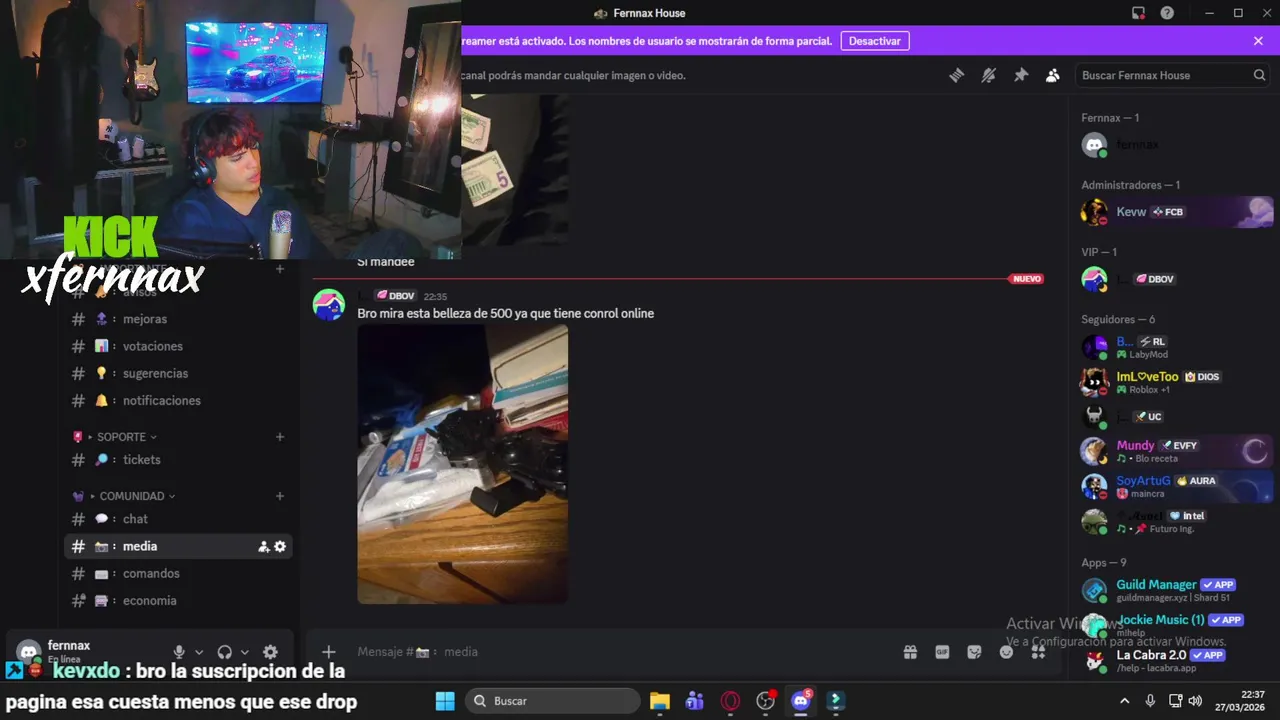This screenshot has width=1280, height=720.
Task: Focus the Buscar Fernnax House search field
Action: [x=1174, y=75]
